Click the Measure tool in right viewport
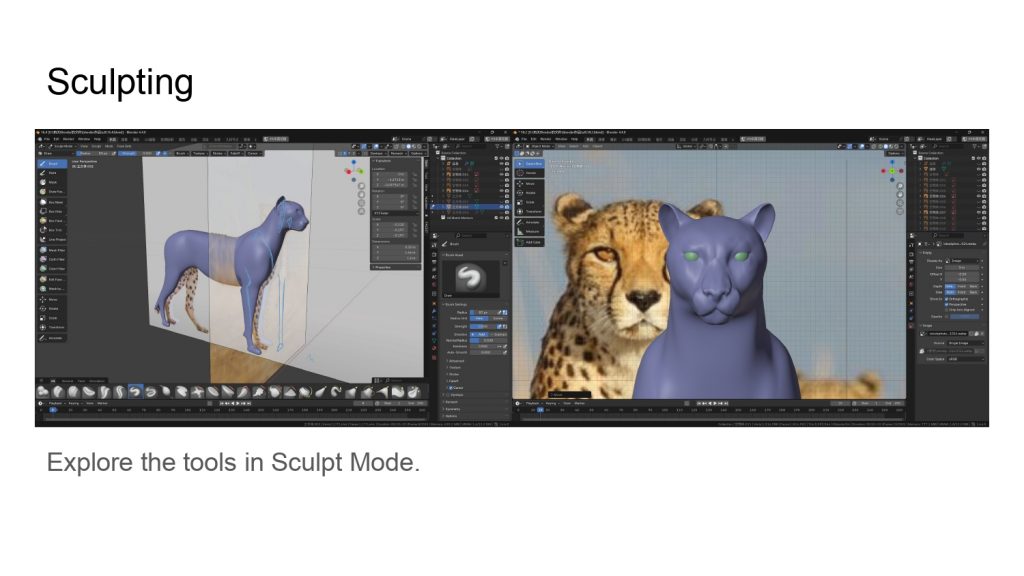 coord(531,232)
